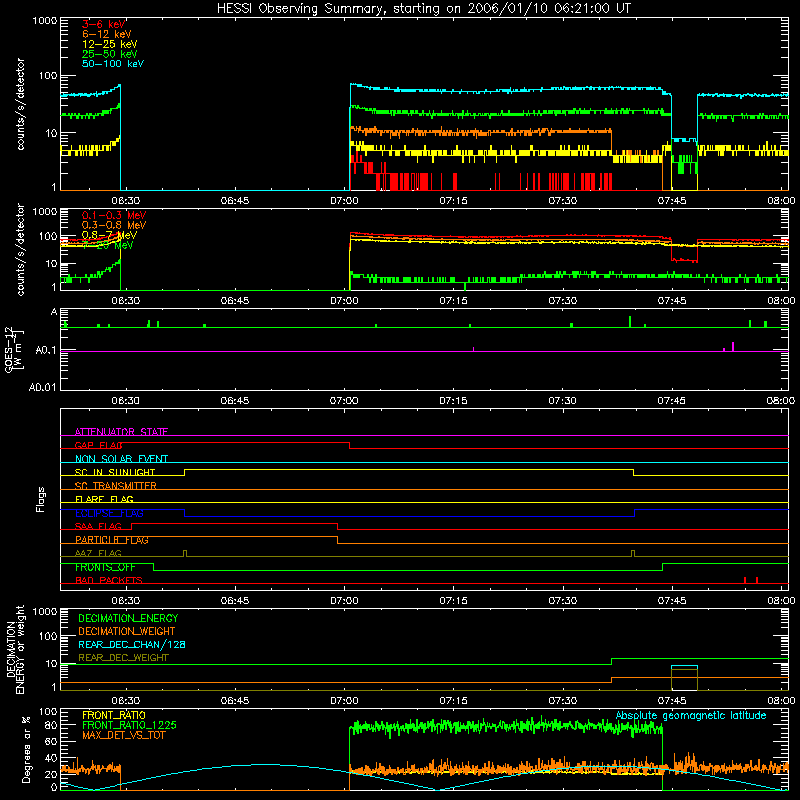Select the GAP_FLAG label
Image resolution: width=800 pixels, height=800 pixels.
click(x=98, y=445)
